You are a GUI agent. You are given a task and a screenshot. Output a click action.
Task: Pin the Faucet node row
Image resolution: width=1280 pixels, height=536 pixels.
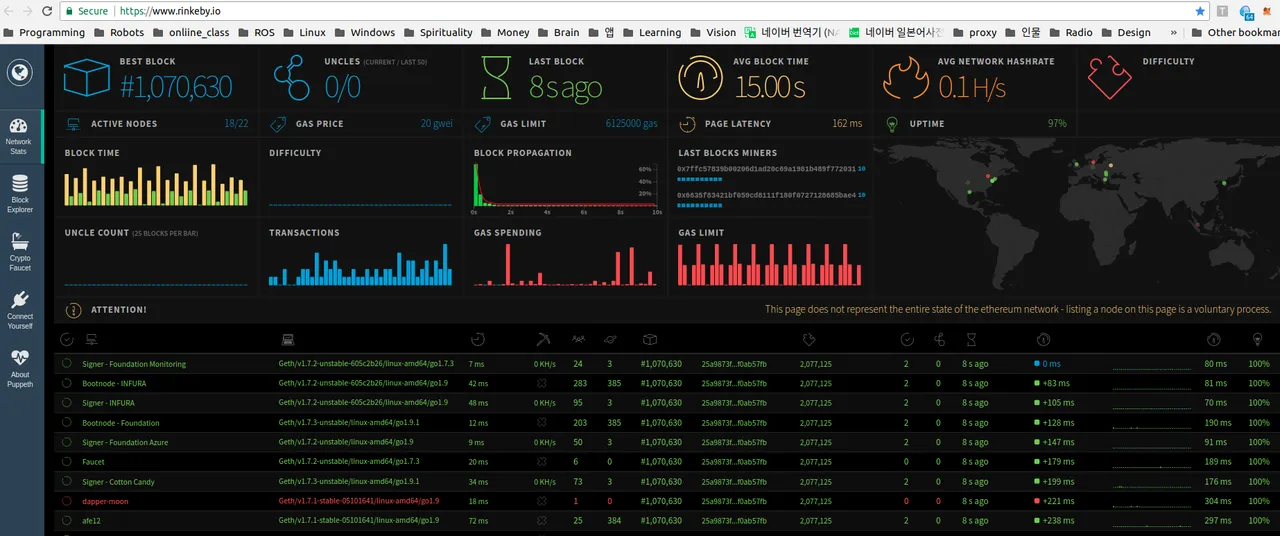(67, 462)
